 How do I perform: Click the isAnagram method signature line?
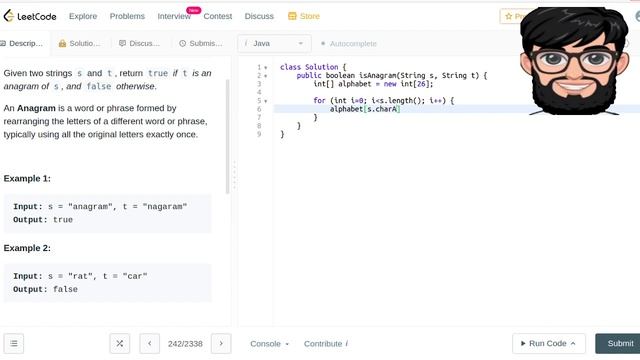[392, 76]
